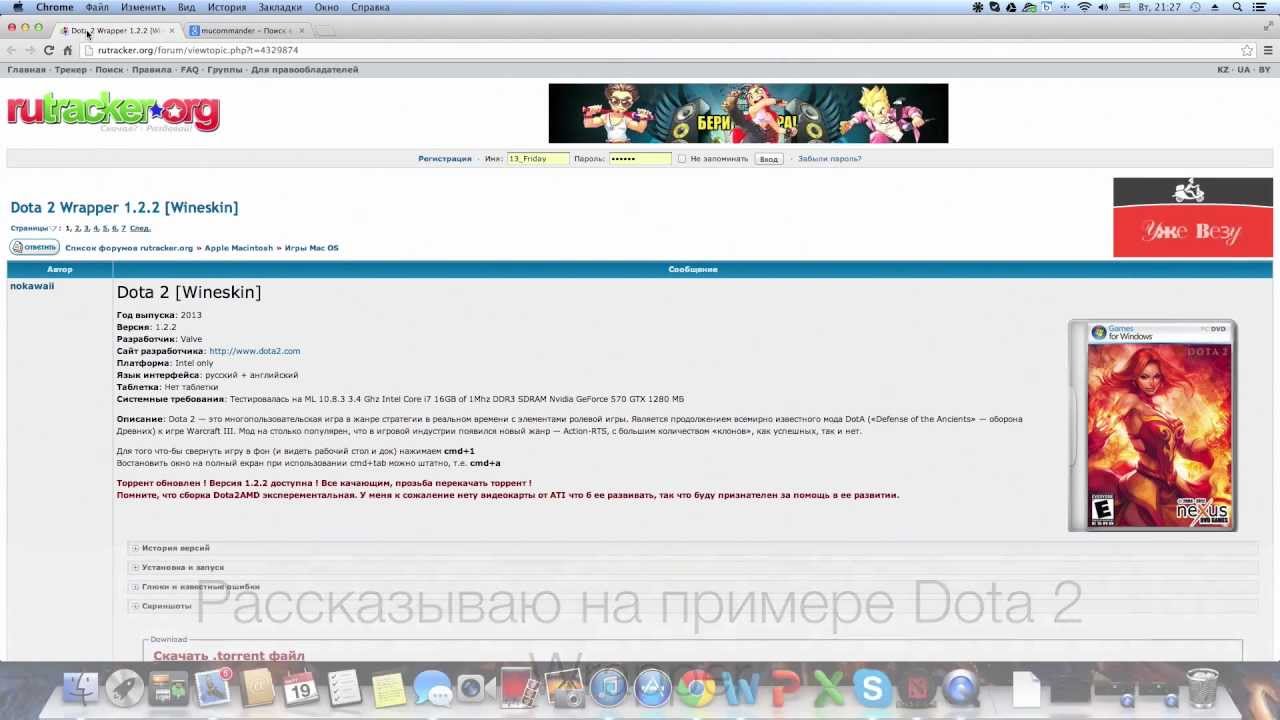Open the 'Файл' menu
Screen dimensions: 1280x720
tap(97, 7)
